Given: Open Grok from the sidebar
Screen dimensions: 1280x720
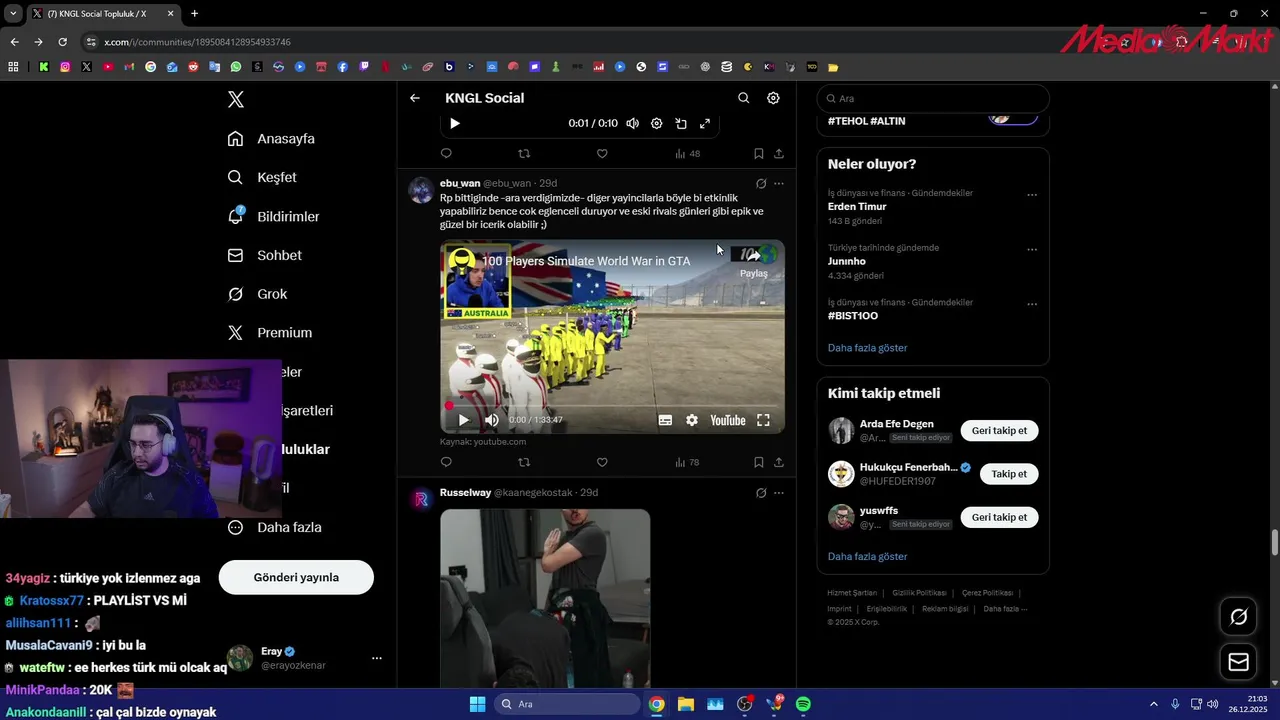Looking at the screenshot, I should tap(257, 294).
